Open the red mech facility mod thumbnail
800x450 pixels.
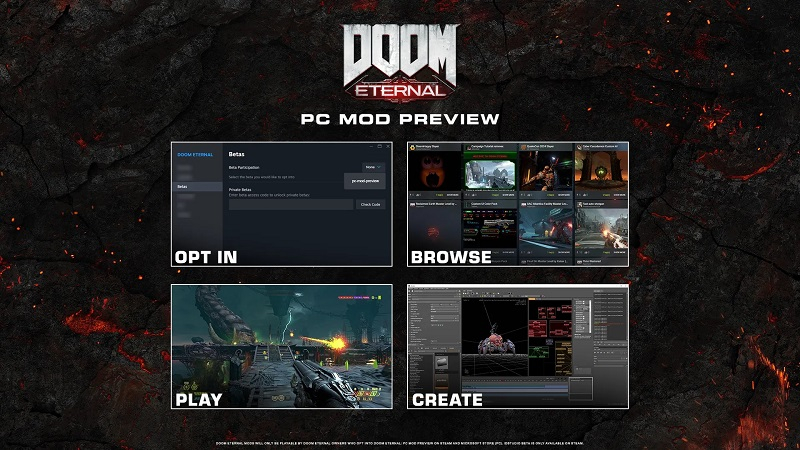coord(545,228)
